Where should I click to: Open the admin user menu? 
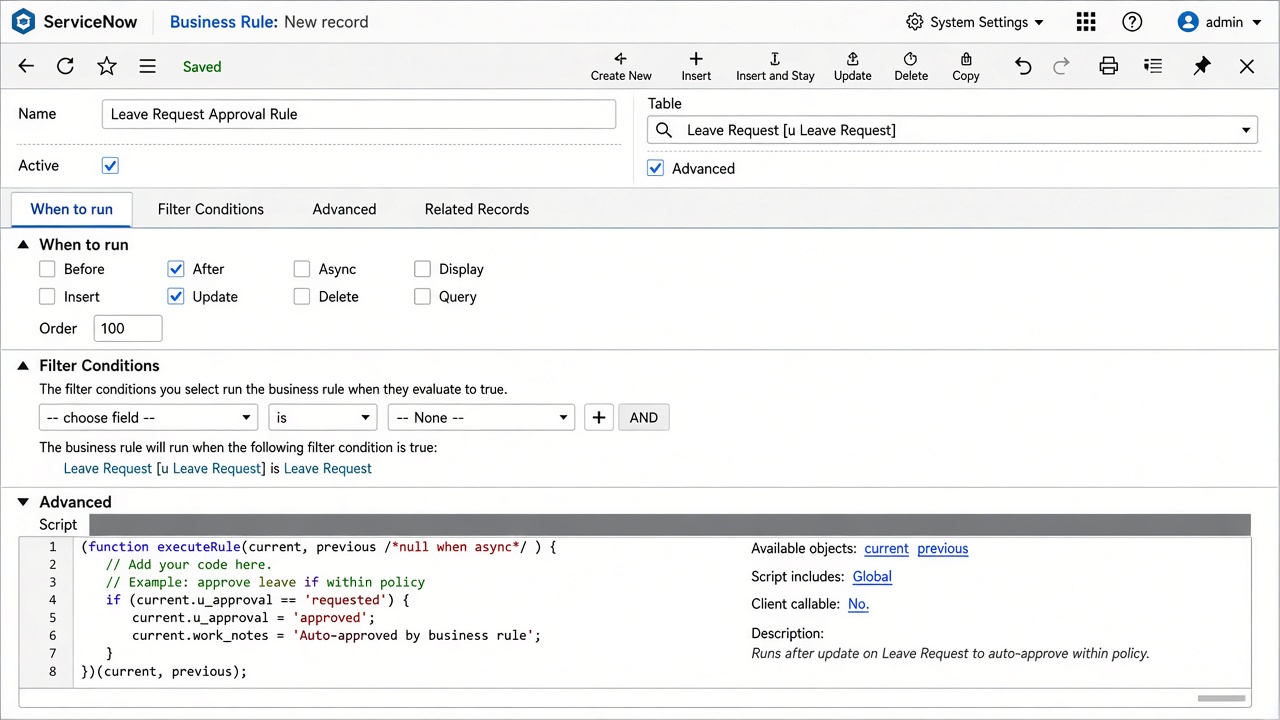[x=1220, y=22]
